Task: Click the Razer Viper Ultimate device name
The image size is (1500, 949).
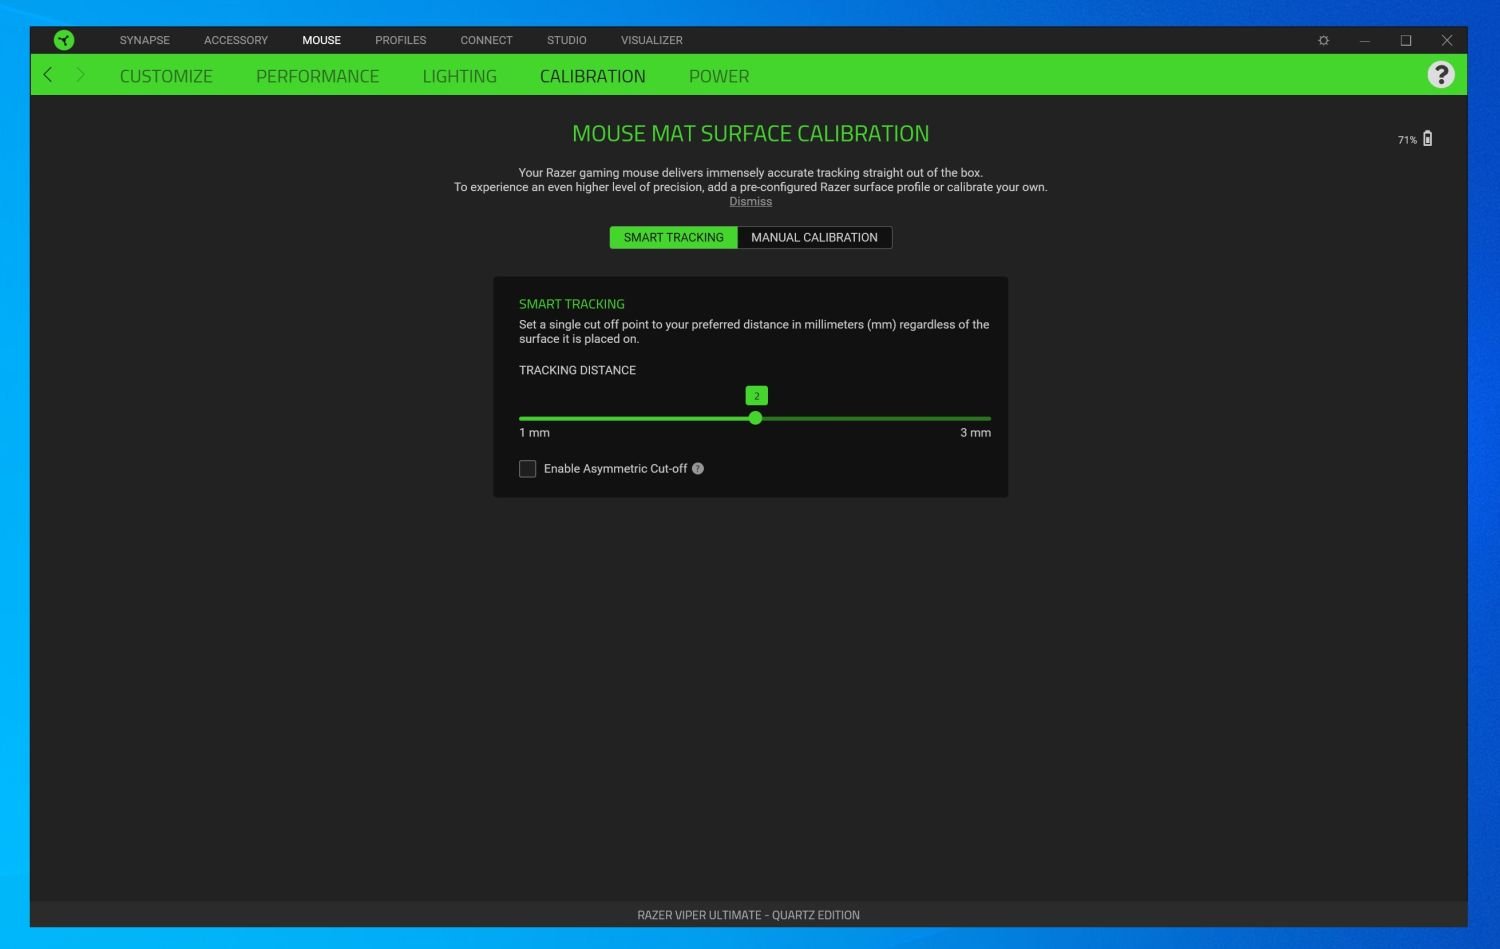Action: pos(749,915)
